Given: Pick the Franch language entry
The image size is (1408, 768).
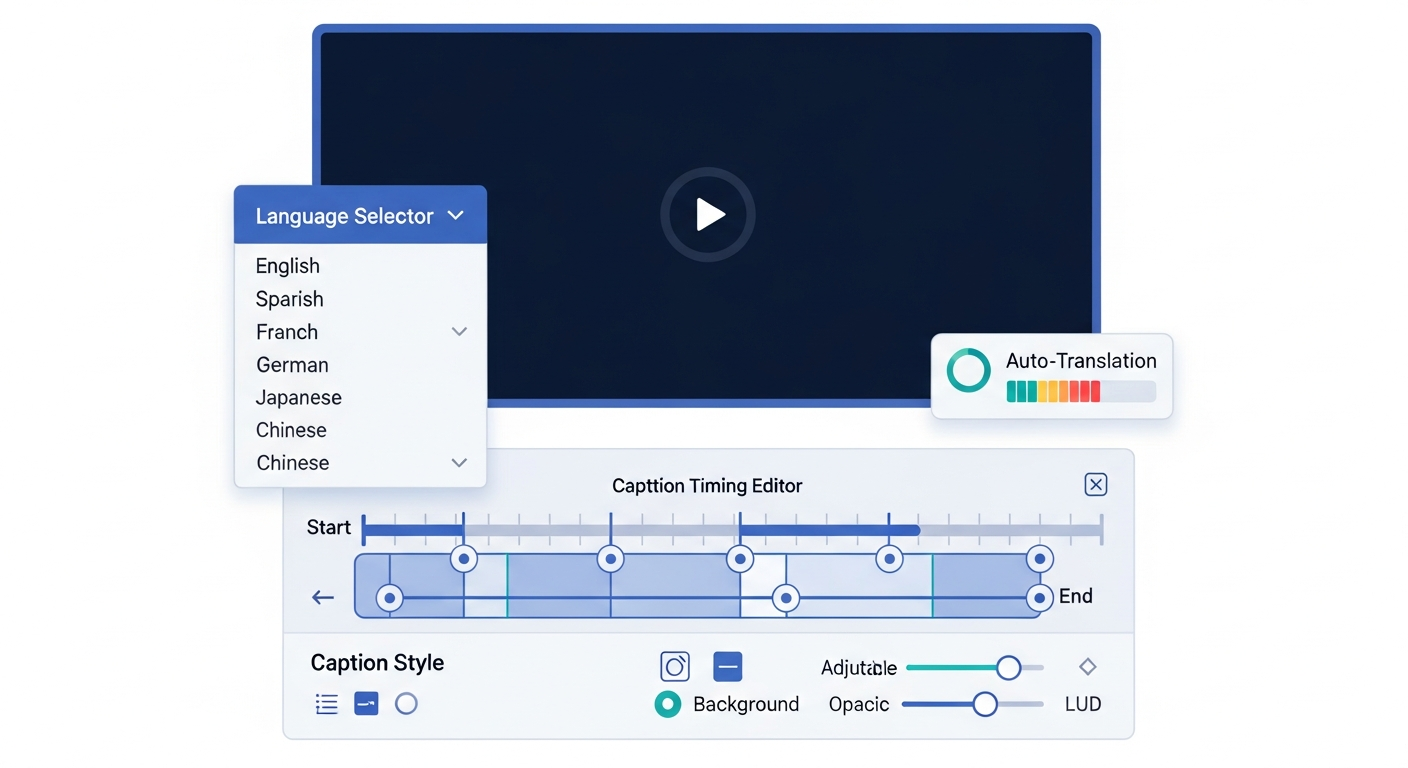Looking at the screenshot, I should tap(287, 332).
